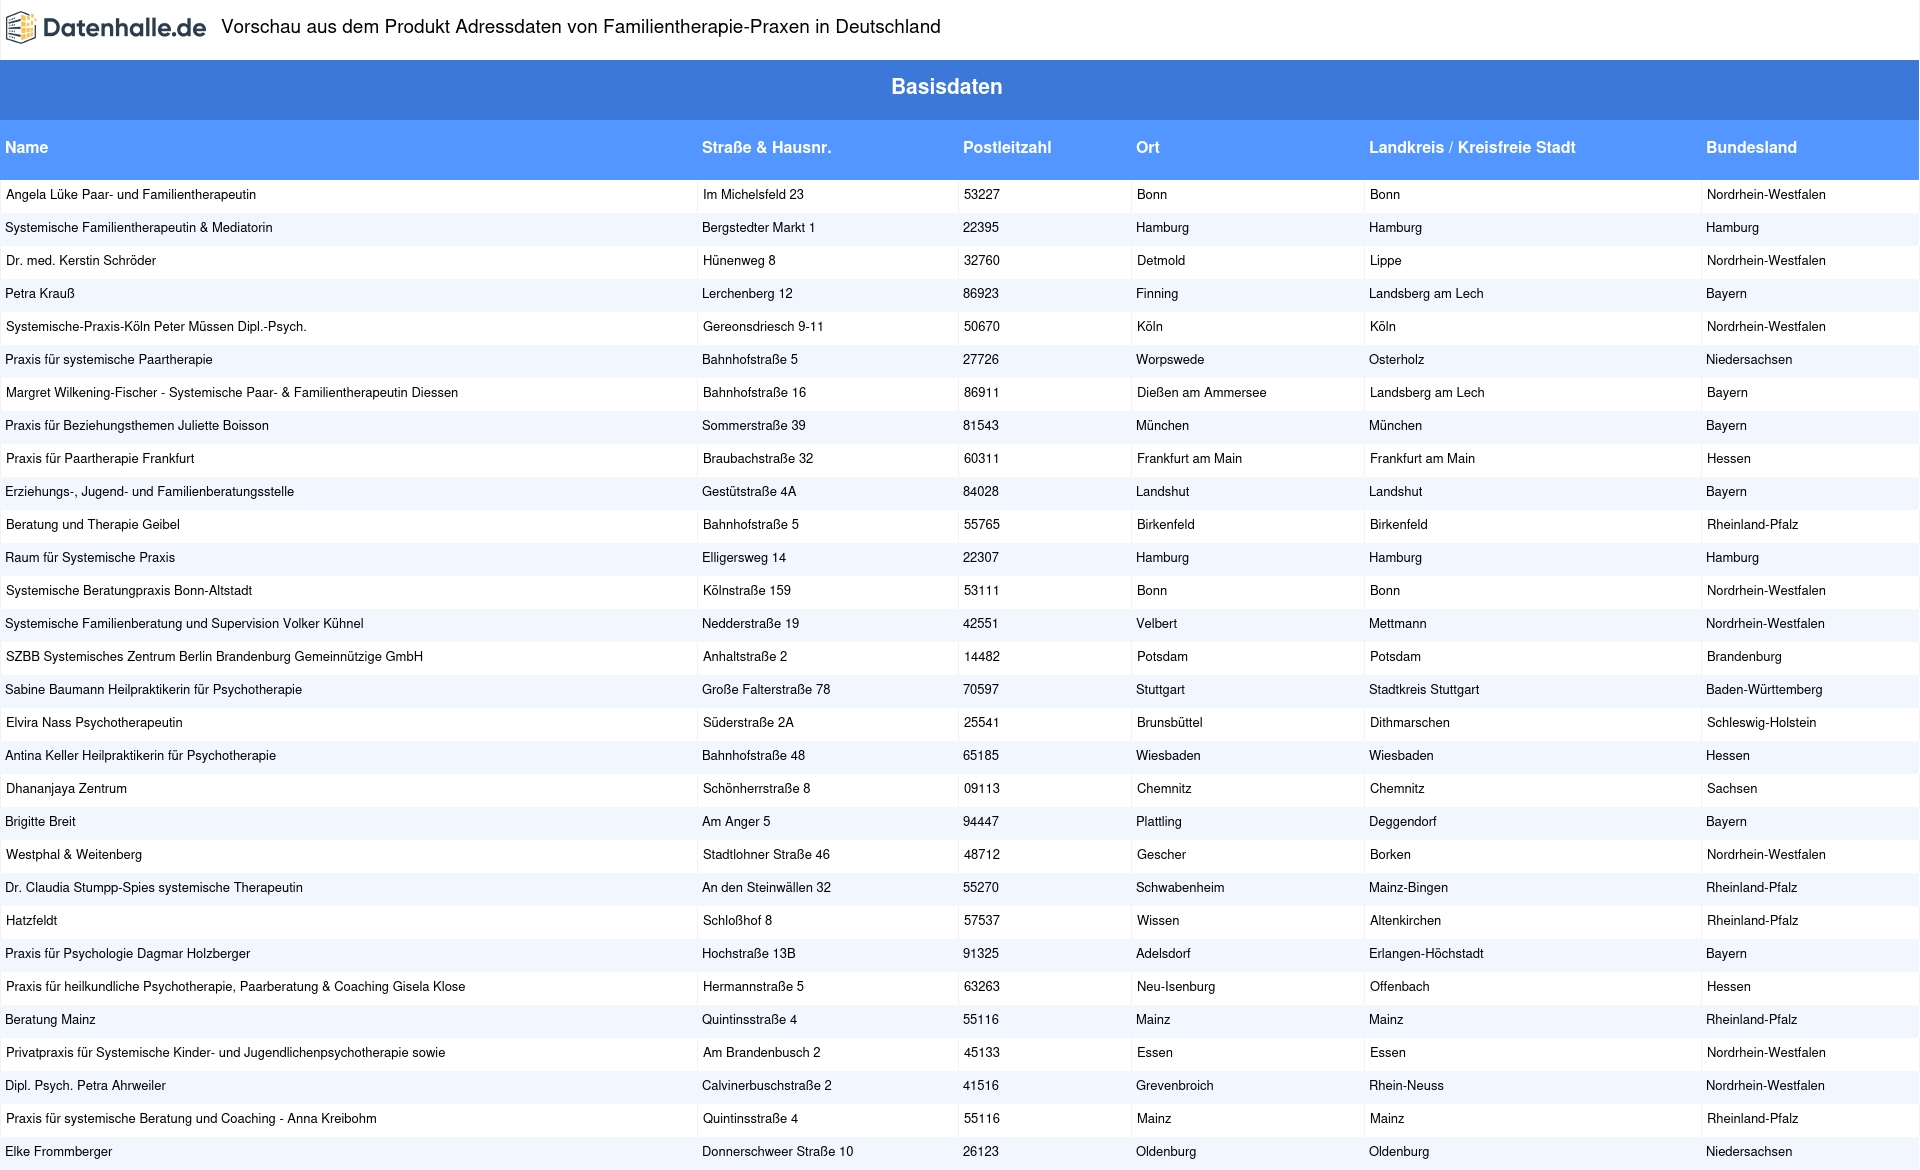
Task: Click Praxis für Beziehungsthemen Juliette Boisson
Action: pos(137,426)
